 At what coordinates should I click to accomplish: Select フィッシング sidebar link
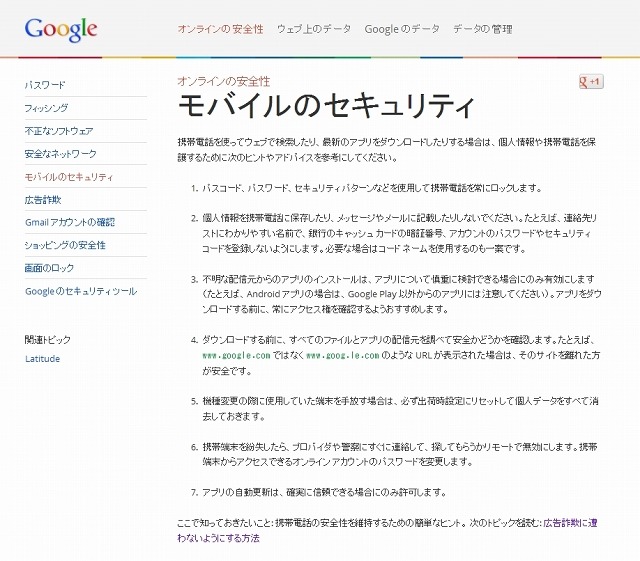(47, 108)
